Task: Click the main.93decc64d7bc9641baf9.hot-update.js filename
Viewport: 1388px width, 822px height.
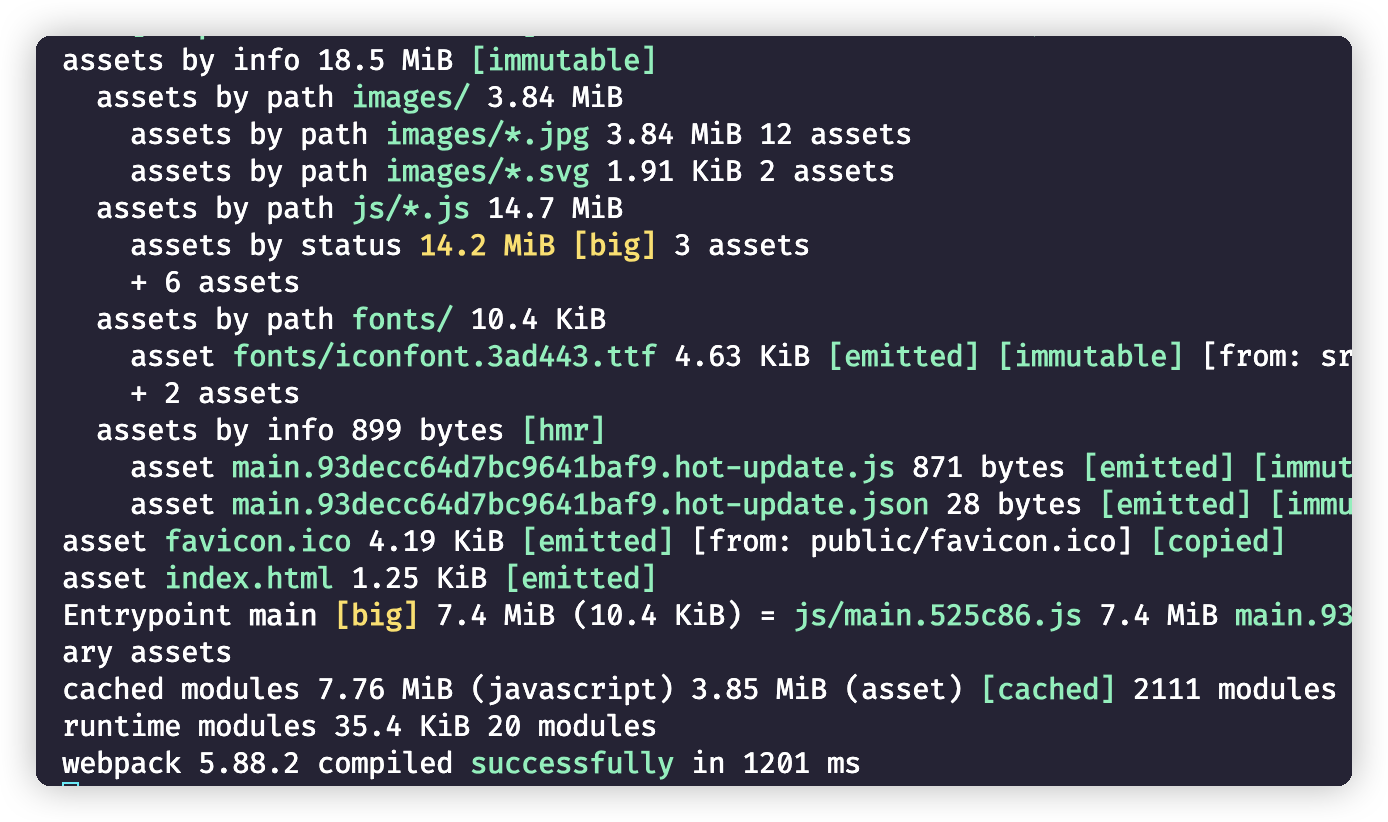Action: click(x=564, y=467)
